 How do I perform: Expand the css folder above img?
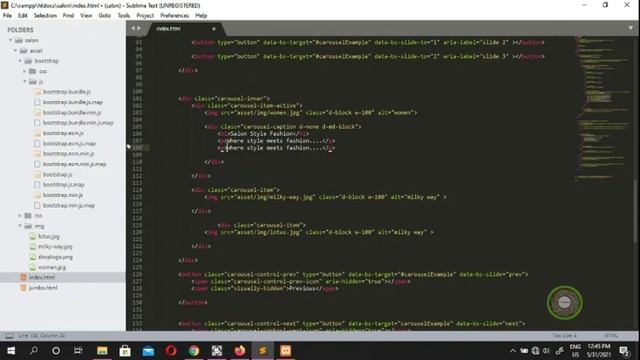coord(20,216)
